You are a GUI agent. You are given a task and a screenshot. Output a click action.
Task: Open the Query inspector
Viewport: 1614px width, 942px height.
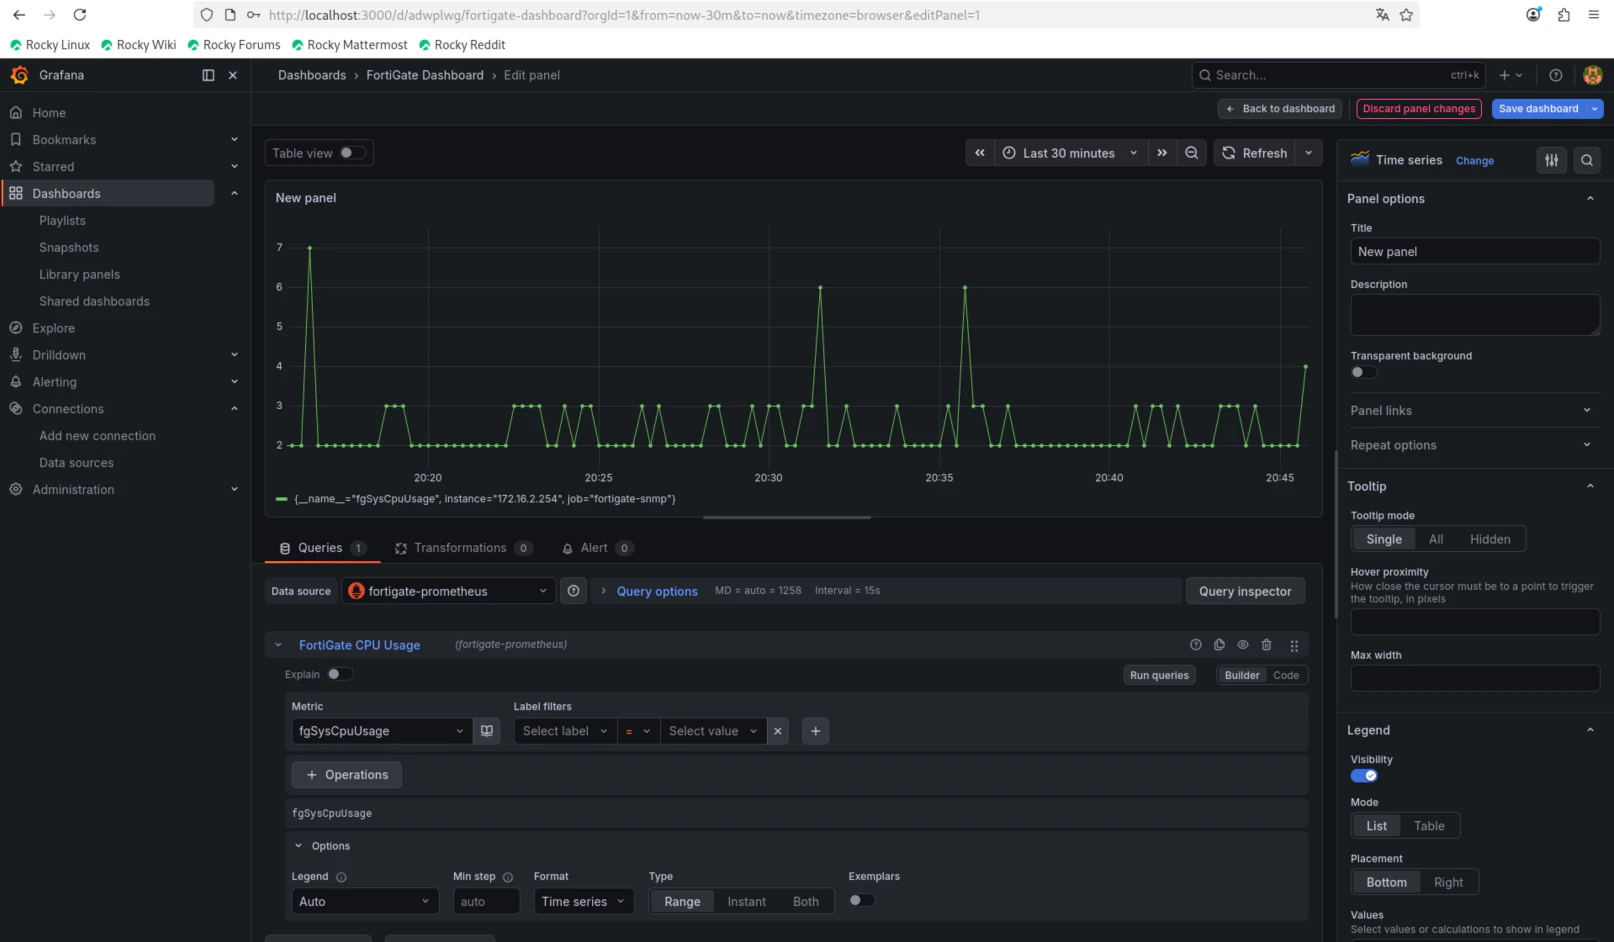pyautogui.click(x=1245, y=591)
